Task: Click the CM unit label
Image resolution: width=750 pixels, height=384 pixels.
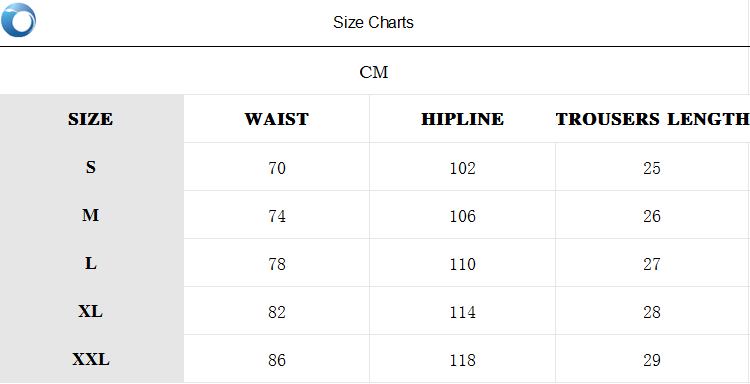Action: (374, 73)
